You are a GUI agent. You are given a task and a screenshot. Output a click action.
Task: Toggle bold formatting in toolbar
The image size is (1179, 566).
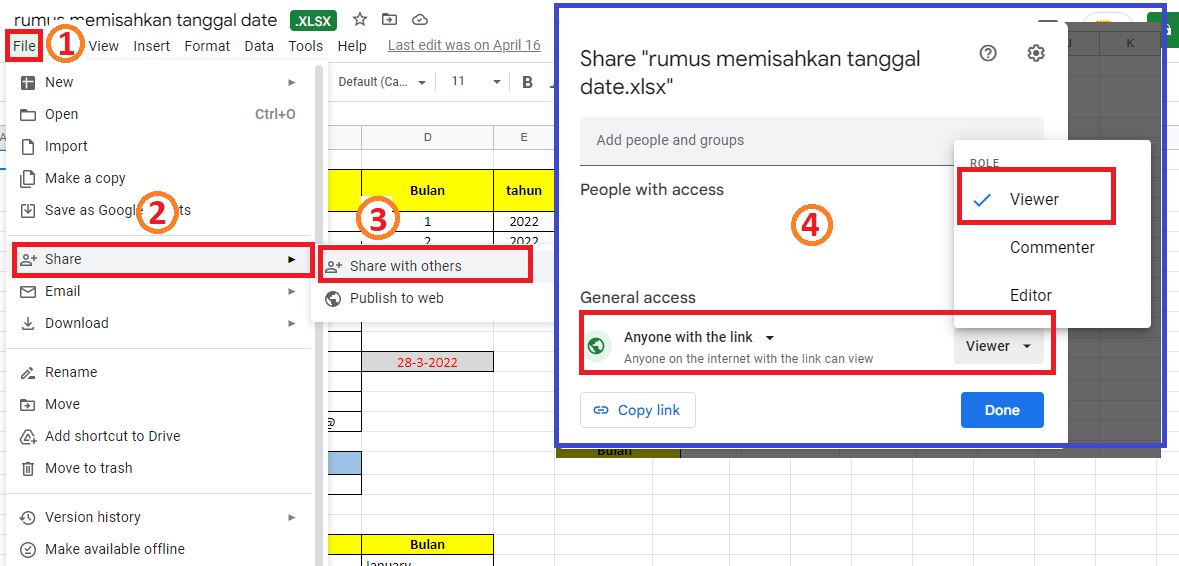coord(527,82)
